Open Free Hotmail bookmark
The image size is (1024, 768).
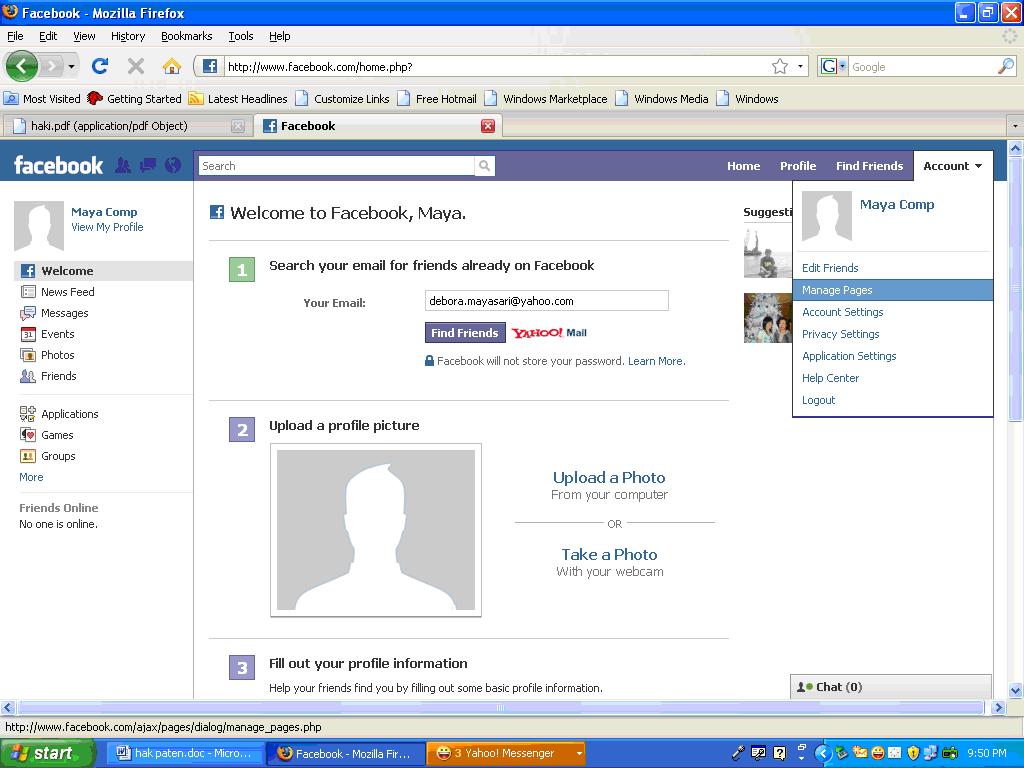438,99
